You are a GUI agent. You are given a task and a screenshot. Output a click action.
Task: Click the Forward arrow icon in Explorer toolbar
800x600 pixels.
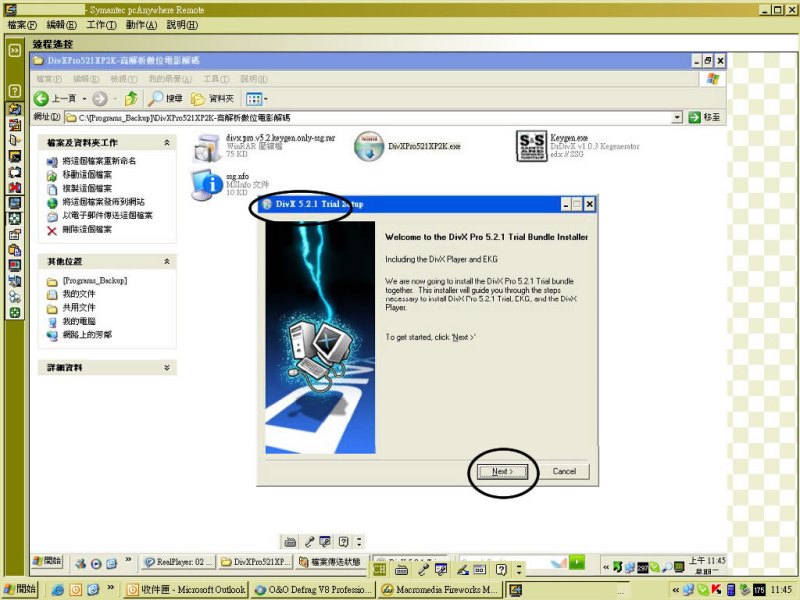coord(100,98)
